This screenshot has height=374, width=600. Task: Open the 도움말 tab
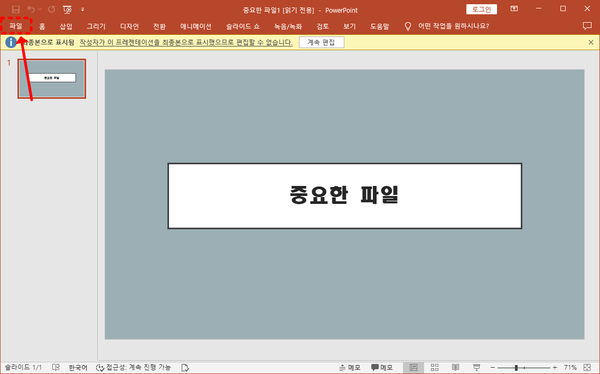pos(379,26)
